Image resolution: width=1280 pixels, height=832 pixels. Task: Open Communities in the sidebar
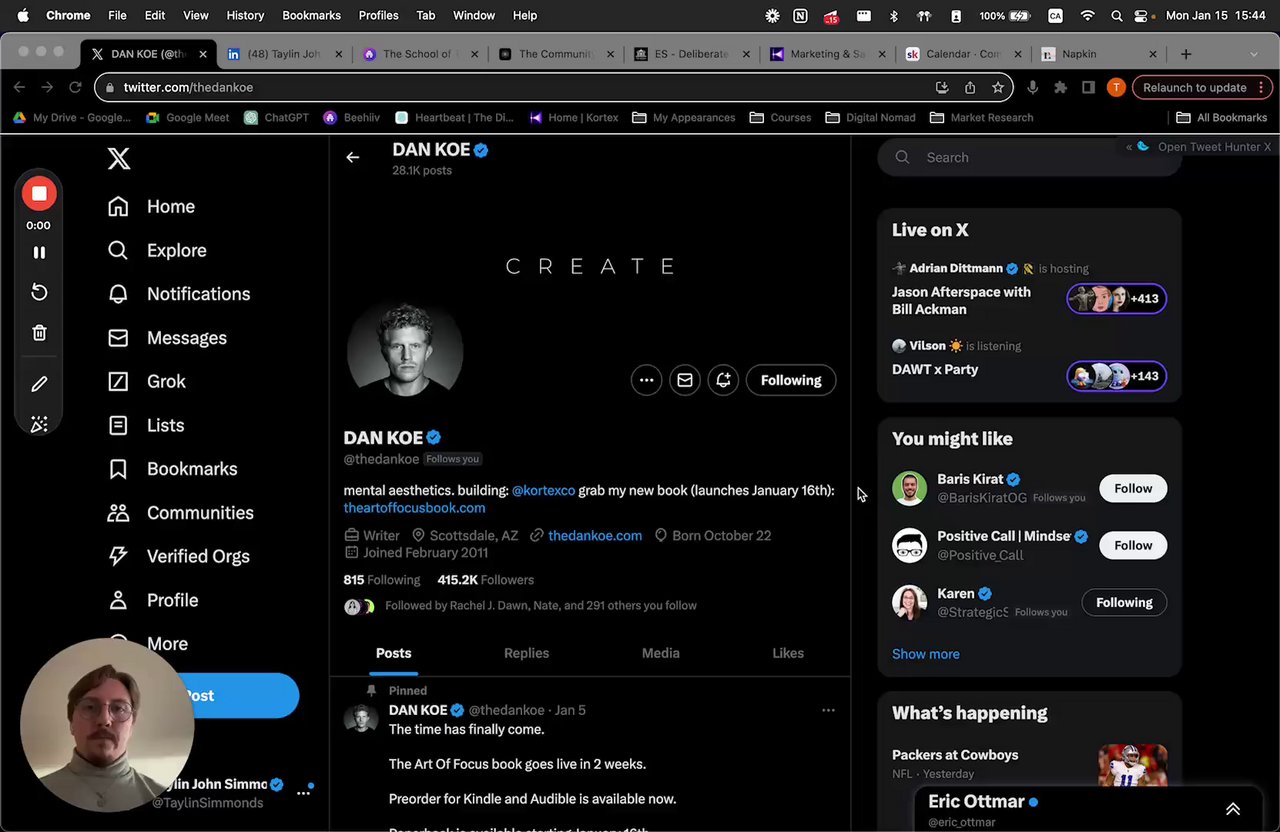pos(180,513)
